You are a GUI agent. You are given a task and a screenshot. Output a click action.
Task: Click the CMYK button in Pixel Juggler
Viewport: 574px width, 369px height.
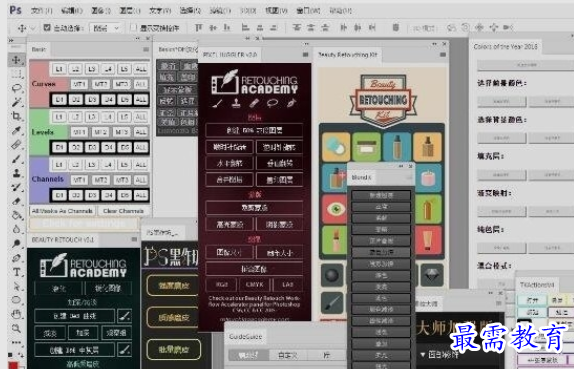coord(254,285)
